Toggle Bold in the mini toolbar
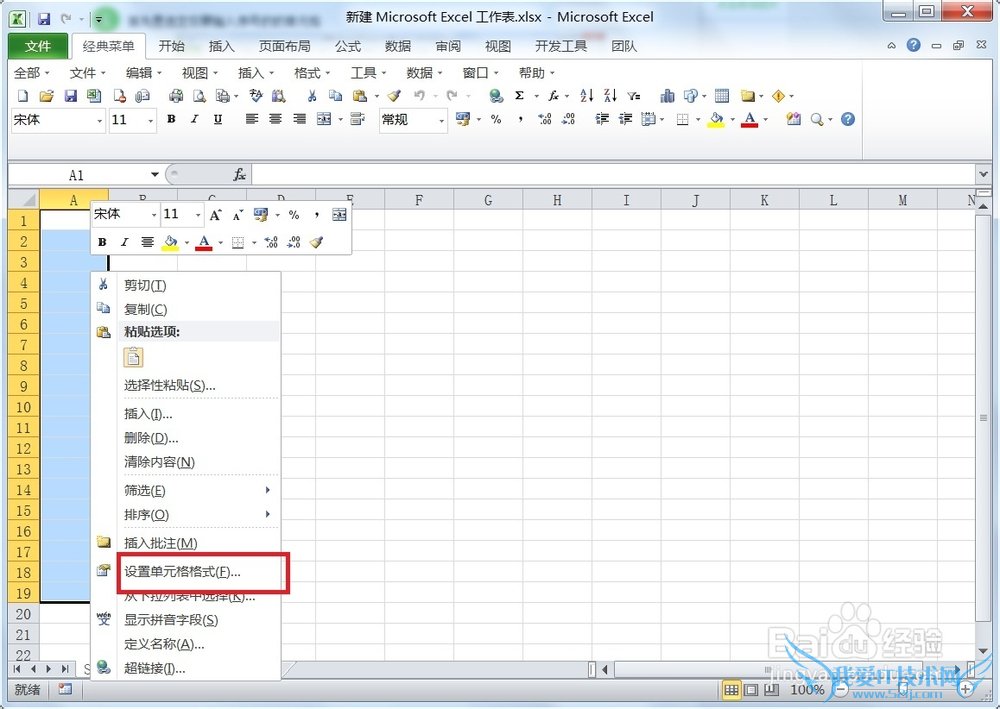The image size is (1000, 709). (102, 242)
